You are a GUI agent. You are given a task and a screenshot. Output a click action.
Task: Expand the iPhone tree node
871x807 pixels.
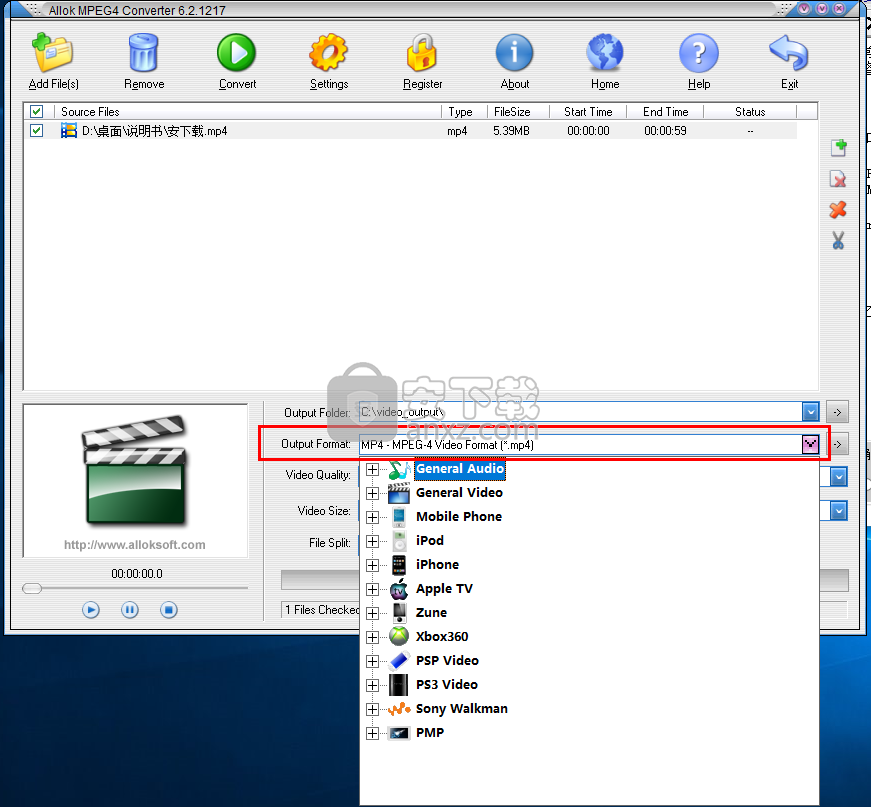pos(373,565)
